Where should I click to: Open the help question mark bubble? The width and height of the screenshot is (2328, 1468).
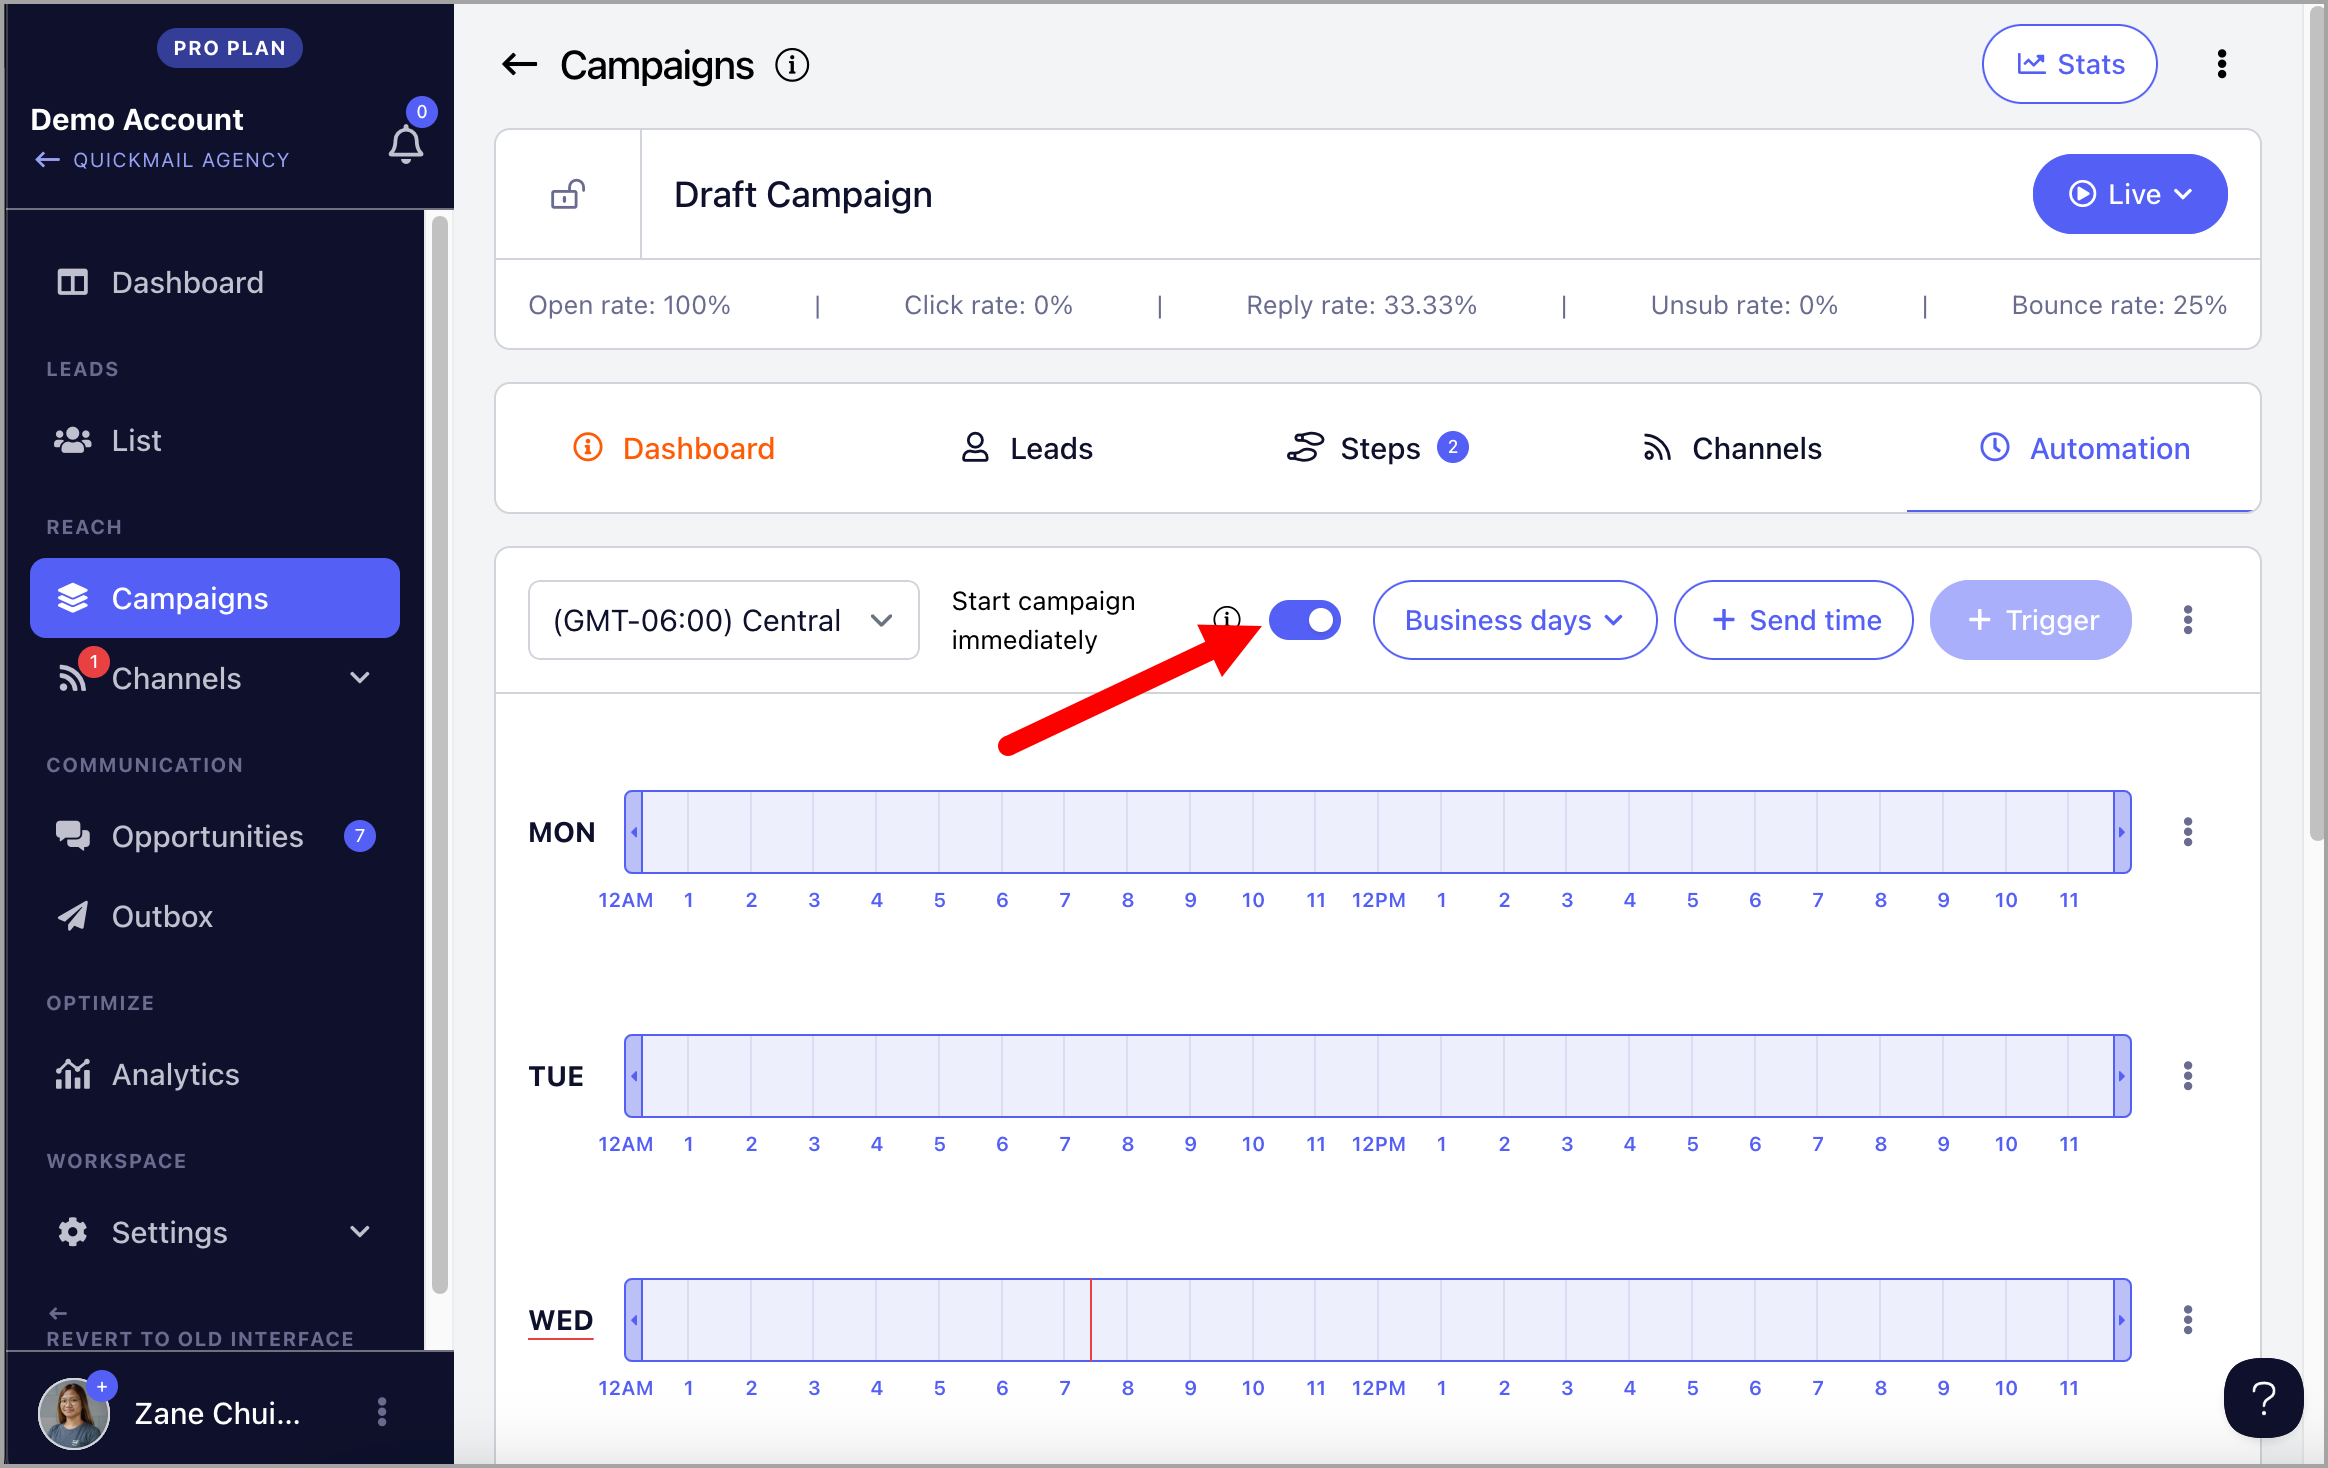2263,1398
